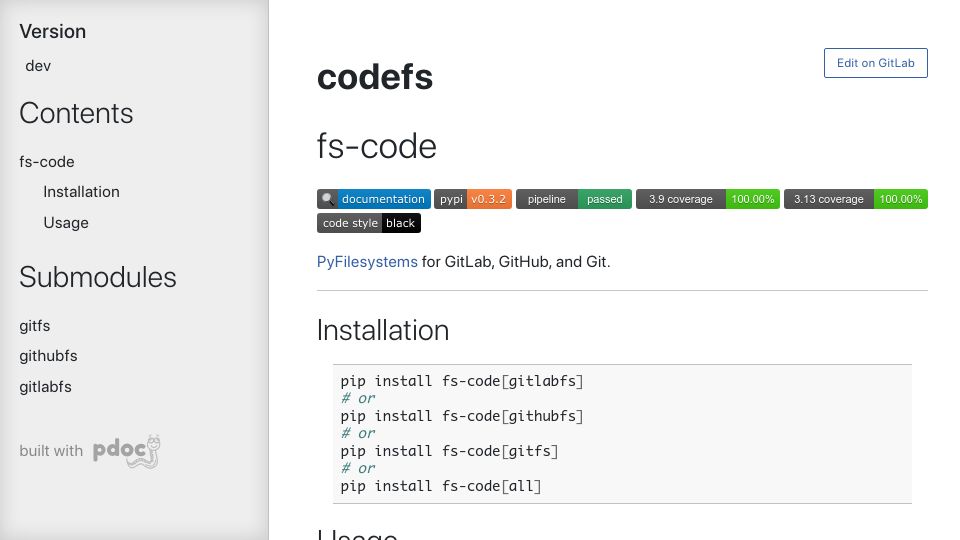Click the 3.9 coverage badge

(708, 199)
